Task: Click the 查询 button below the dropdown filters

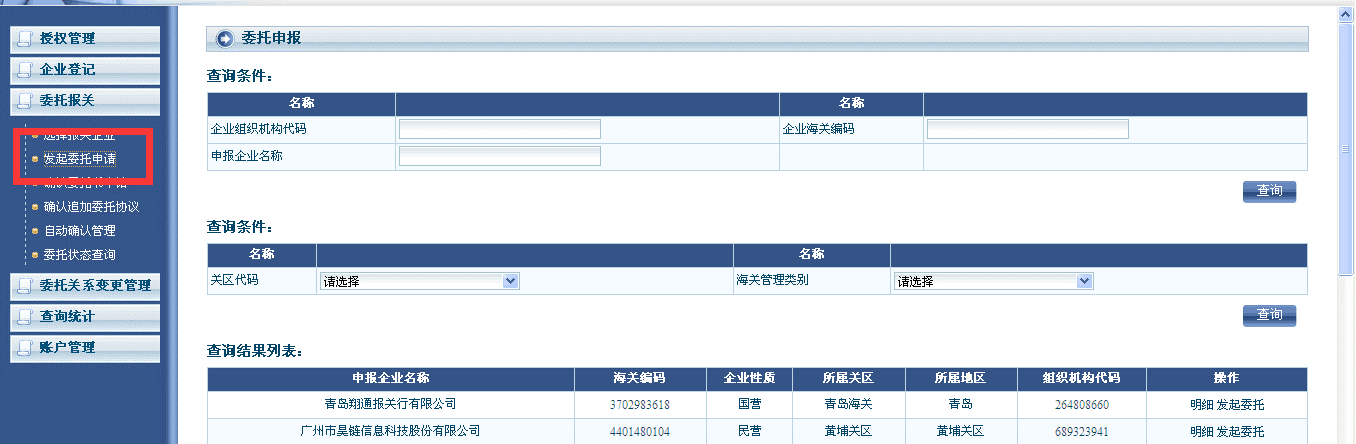Action: 1269,315
